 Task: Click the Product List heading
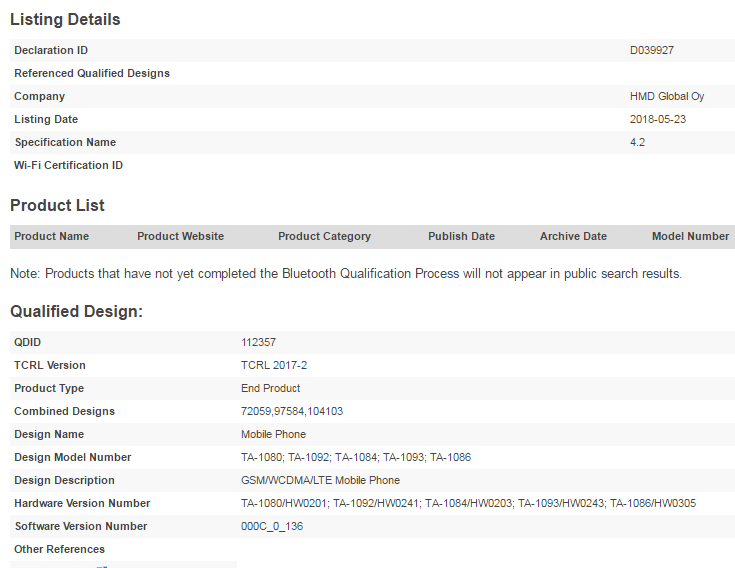coord(57,205)
